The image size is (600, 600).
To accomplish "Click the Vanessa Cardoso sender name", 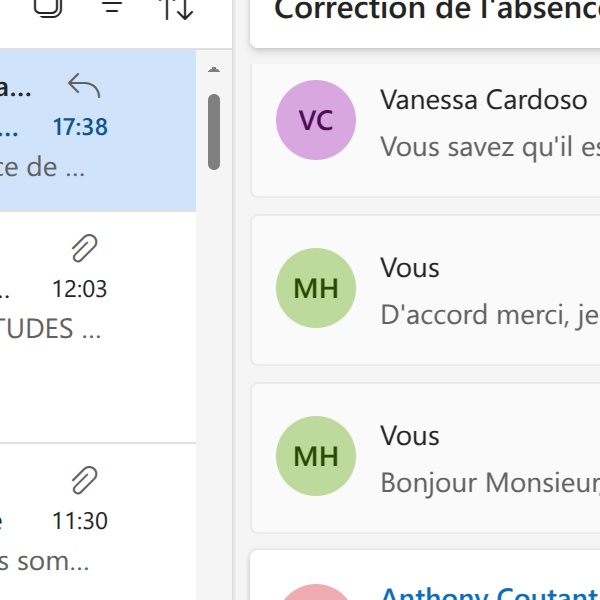I will [x=484, y=100].
